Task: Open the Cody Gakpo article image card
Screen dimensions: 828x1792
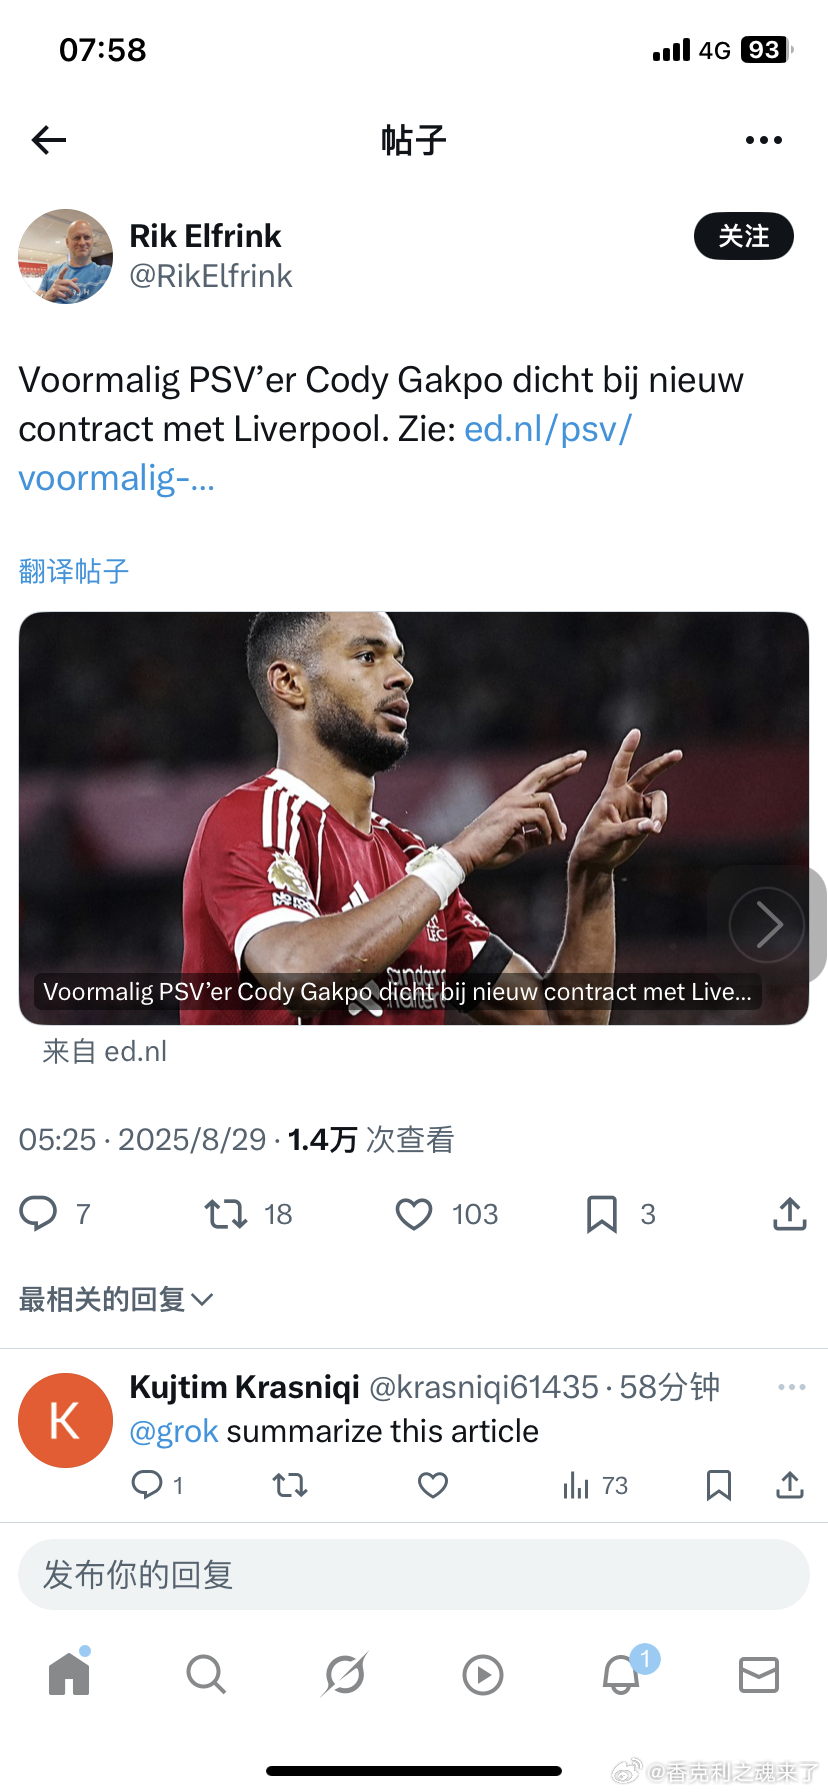Action: [x=414, y=818]
